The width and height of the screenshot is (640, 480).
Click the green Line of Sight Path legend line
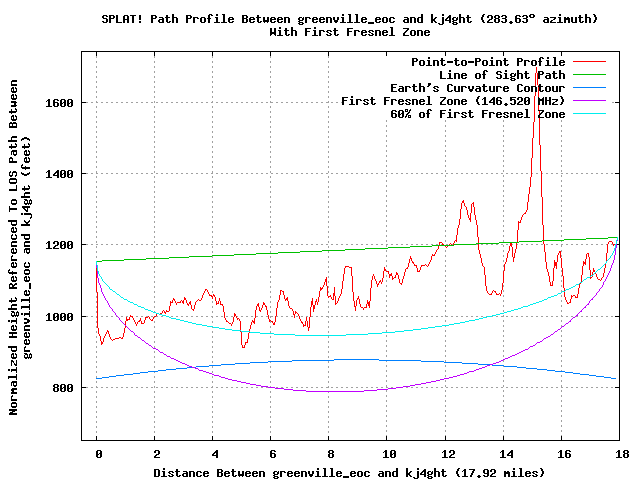pos(589,75)
